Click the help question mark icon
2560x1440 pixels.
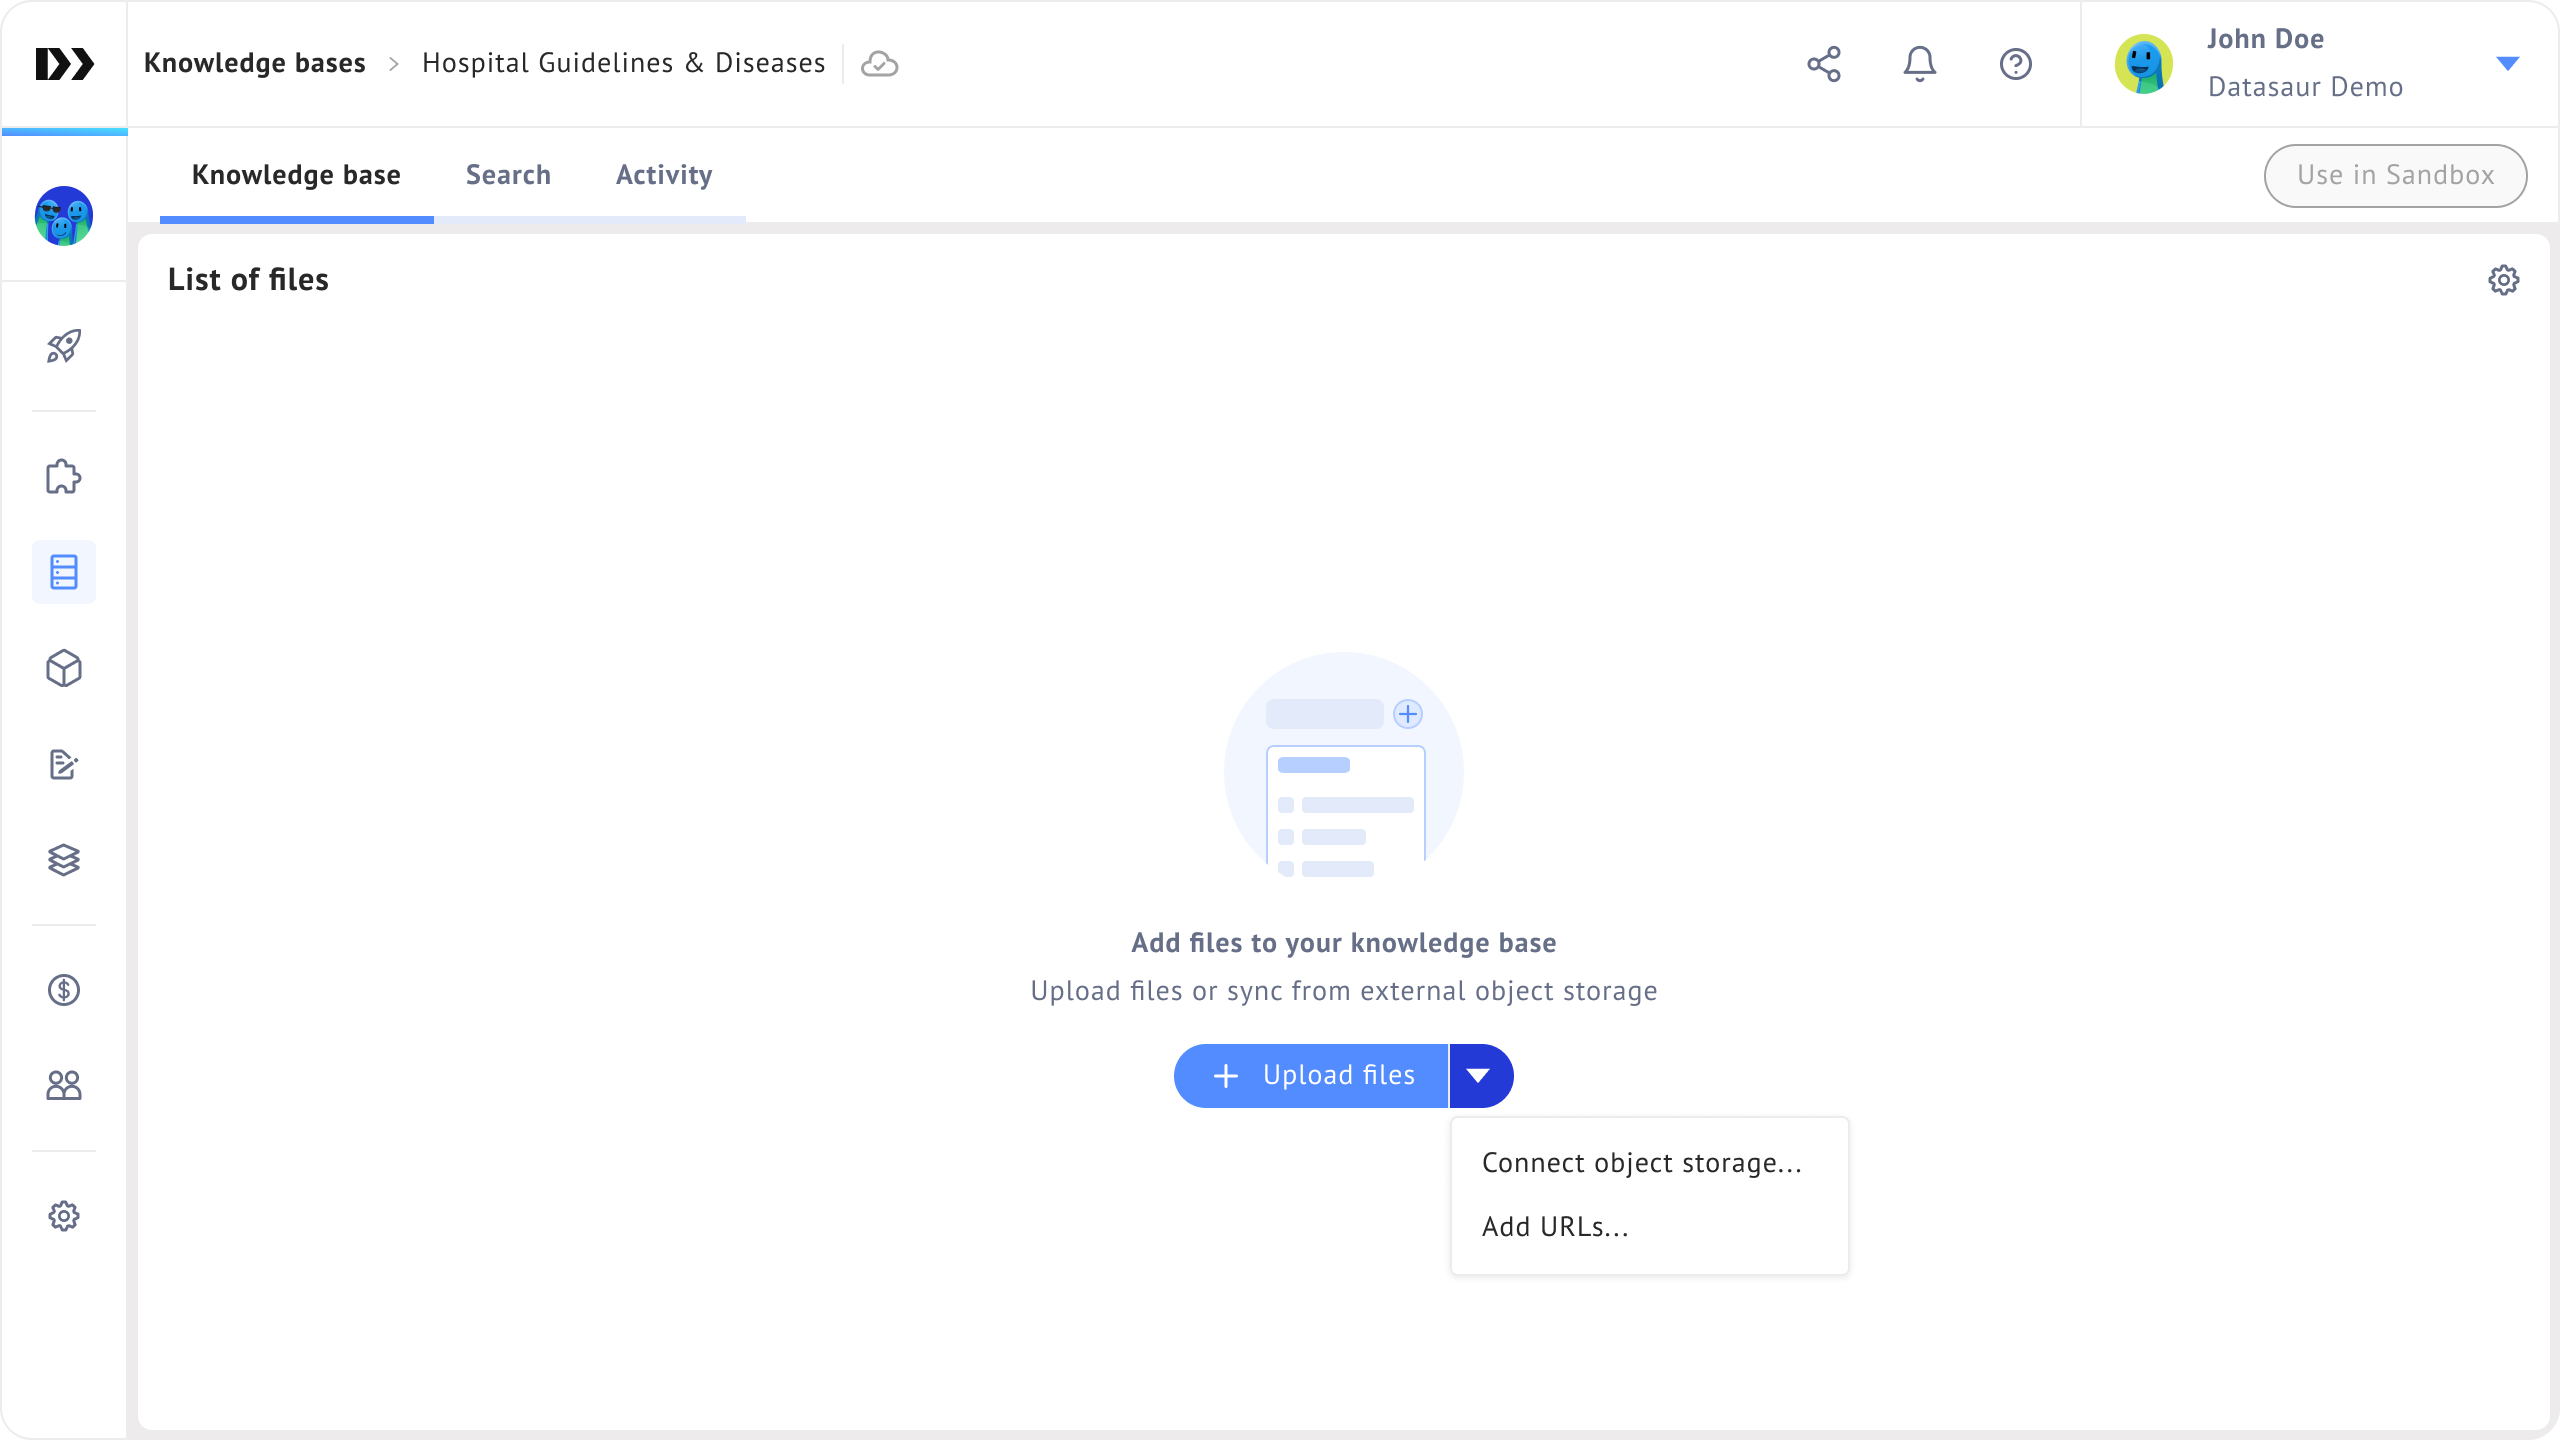coord(2015,64)
